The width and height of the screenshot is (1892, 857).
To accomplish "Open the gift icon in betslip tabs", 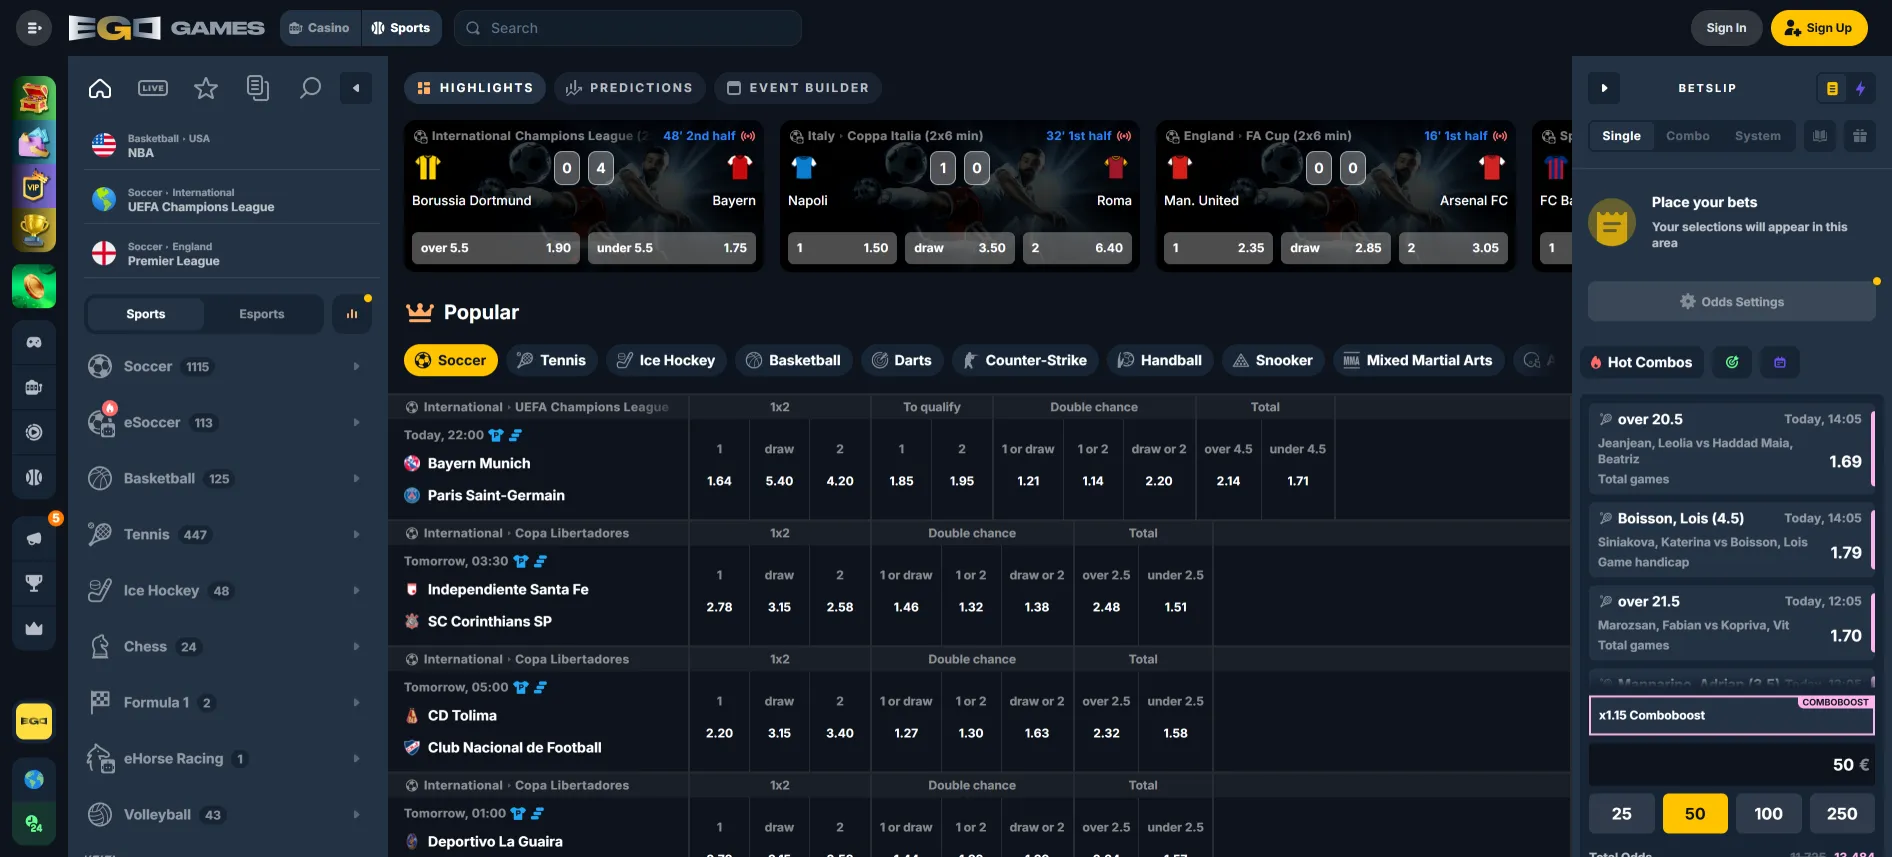I will [x=1860, y=136].
